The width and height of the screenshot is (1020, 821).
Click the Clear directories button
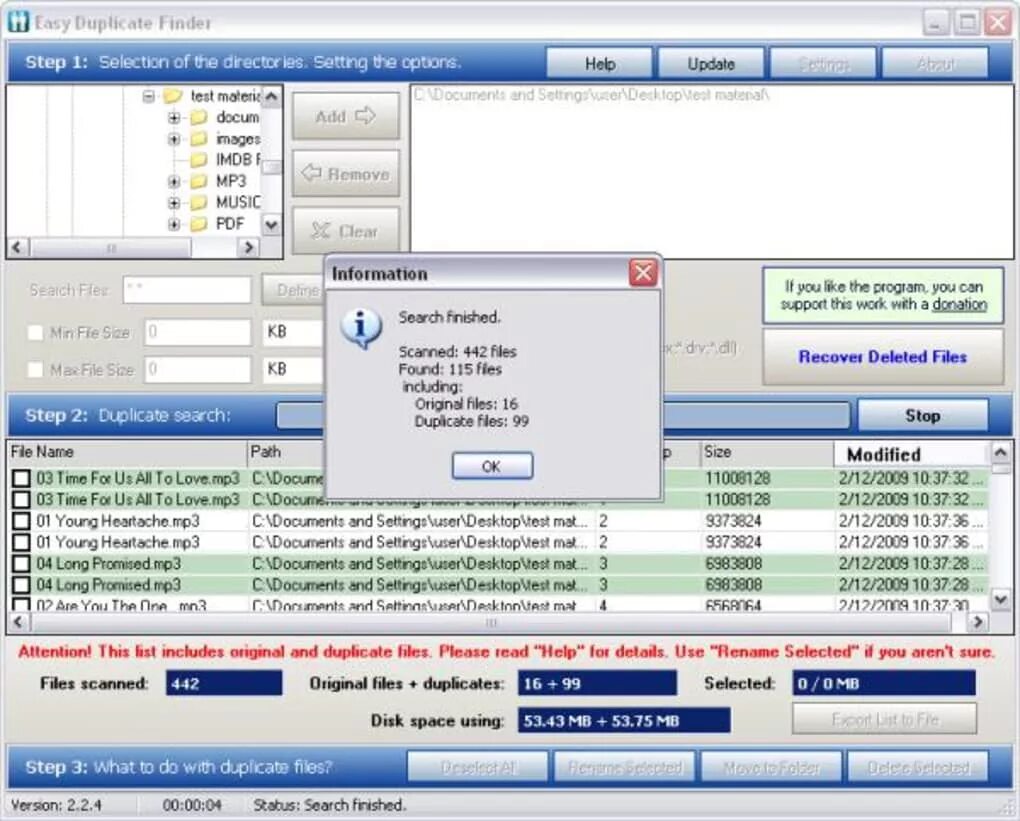[x=345, y=231]
